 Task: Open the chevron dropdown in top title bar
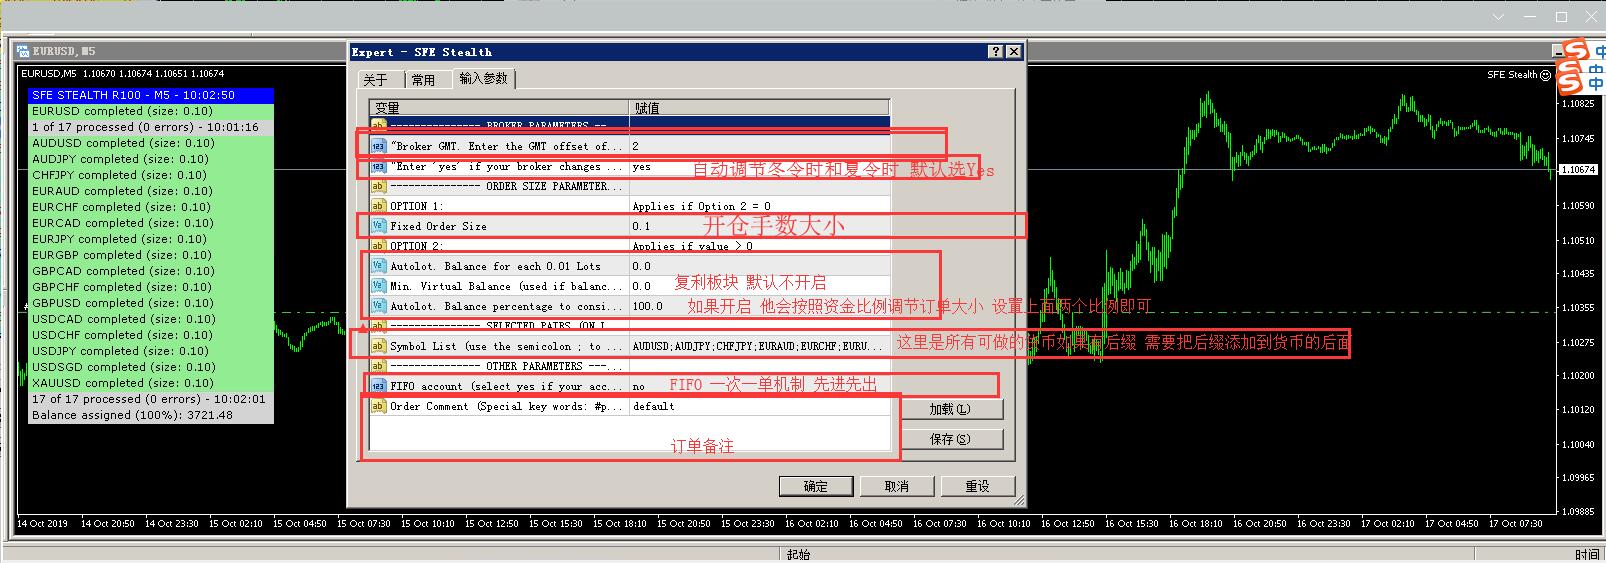pos(1498,17)
